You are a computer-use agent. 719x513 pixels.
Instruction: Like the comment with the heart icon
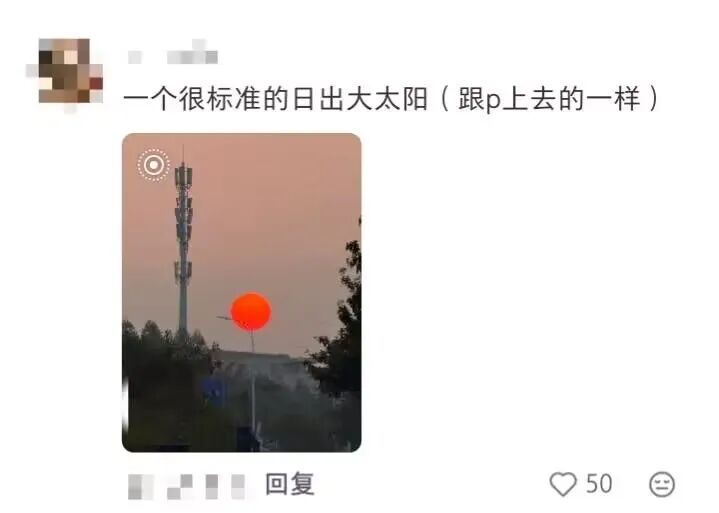click(x=563, y=484)
